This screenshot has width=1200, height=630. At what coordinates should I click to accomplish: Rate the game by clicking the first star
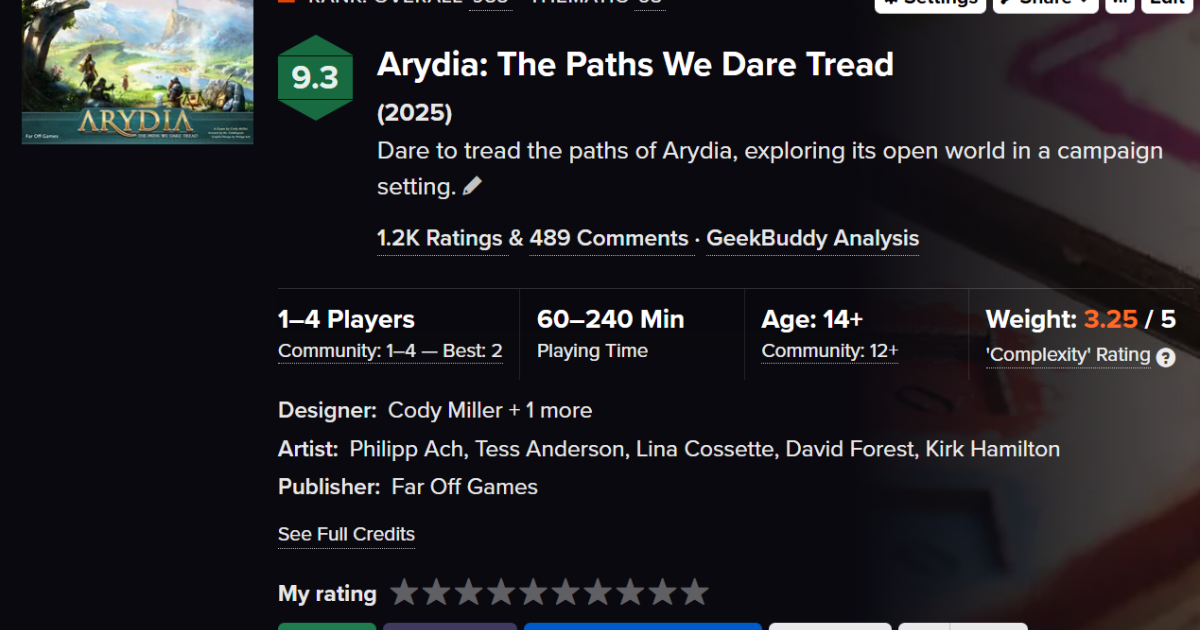click(x=404, y=592)
